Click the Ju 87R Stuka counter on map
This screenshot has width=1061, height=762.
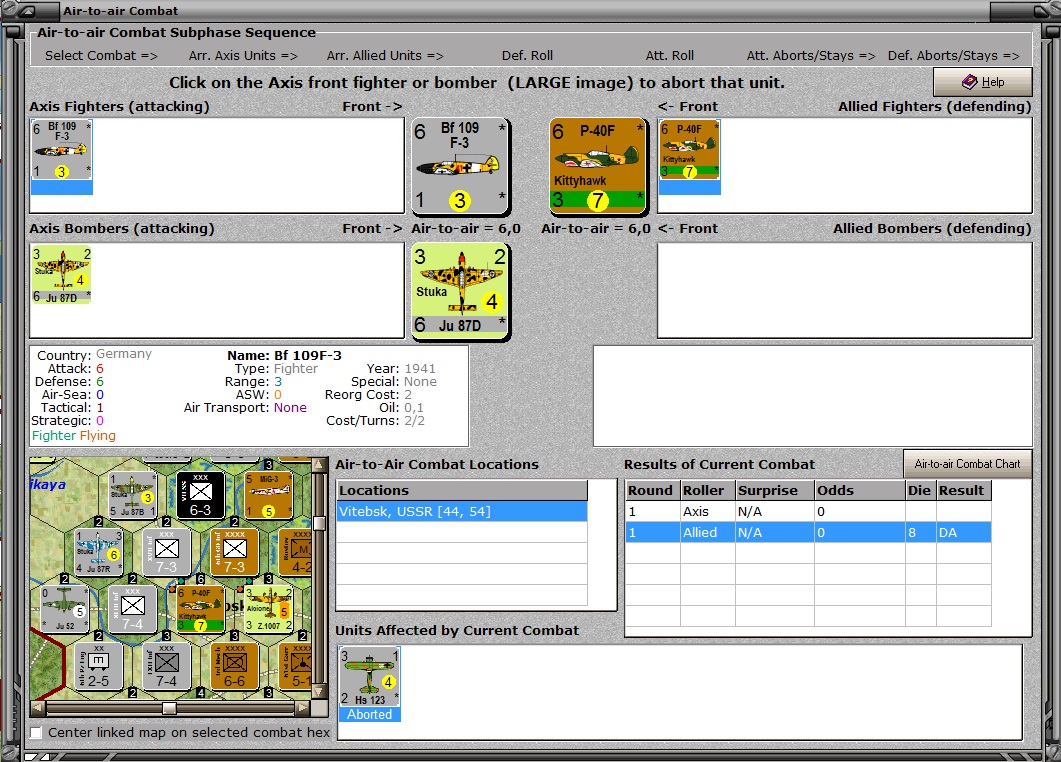99,552
